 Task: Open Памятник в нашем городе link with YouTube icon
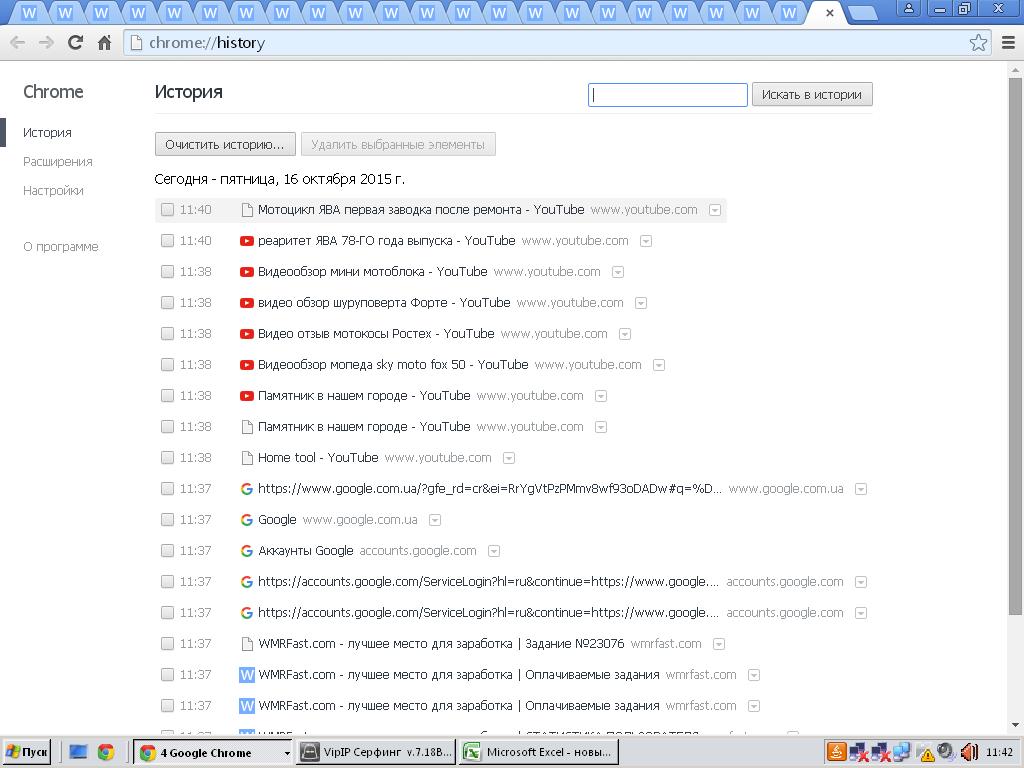click(364, 396)
